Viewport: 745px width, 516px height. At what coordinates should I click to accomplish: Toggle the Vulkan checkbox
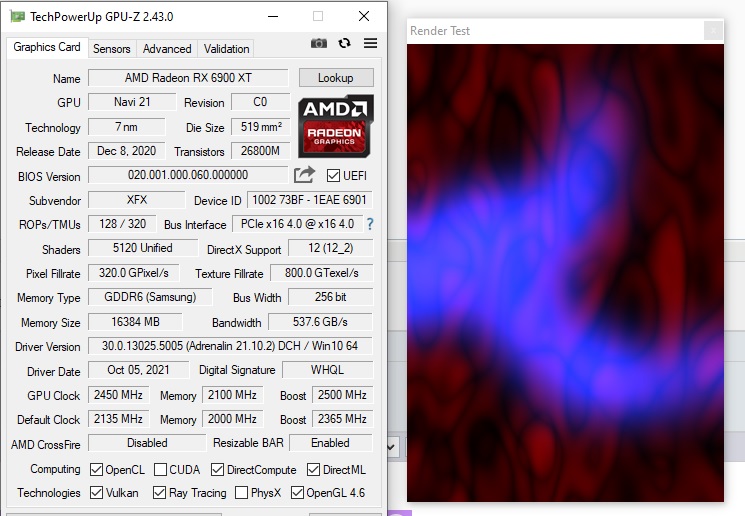[x=96, y=492]
